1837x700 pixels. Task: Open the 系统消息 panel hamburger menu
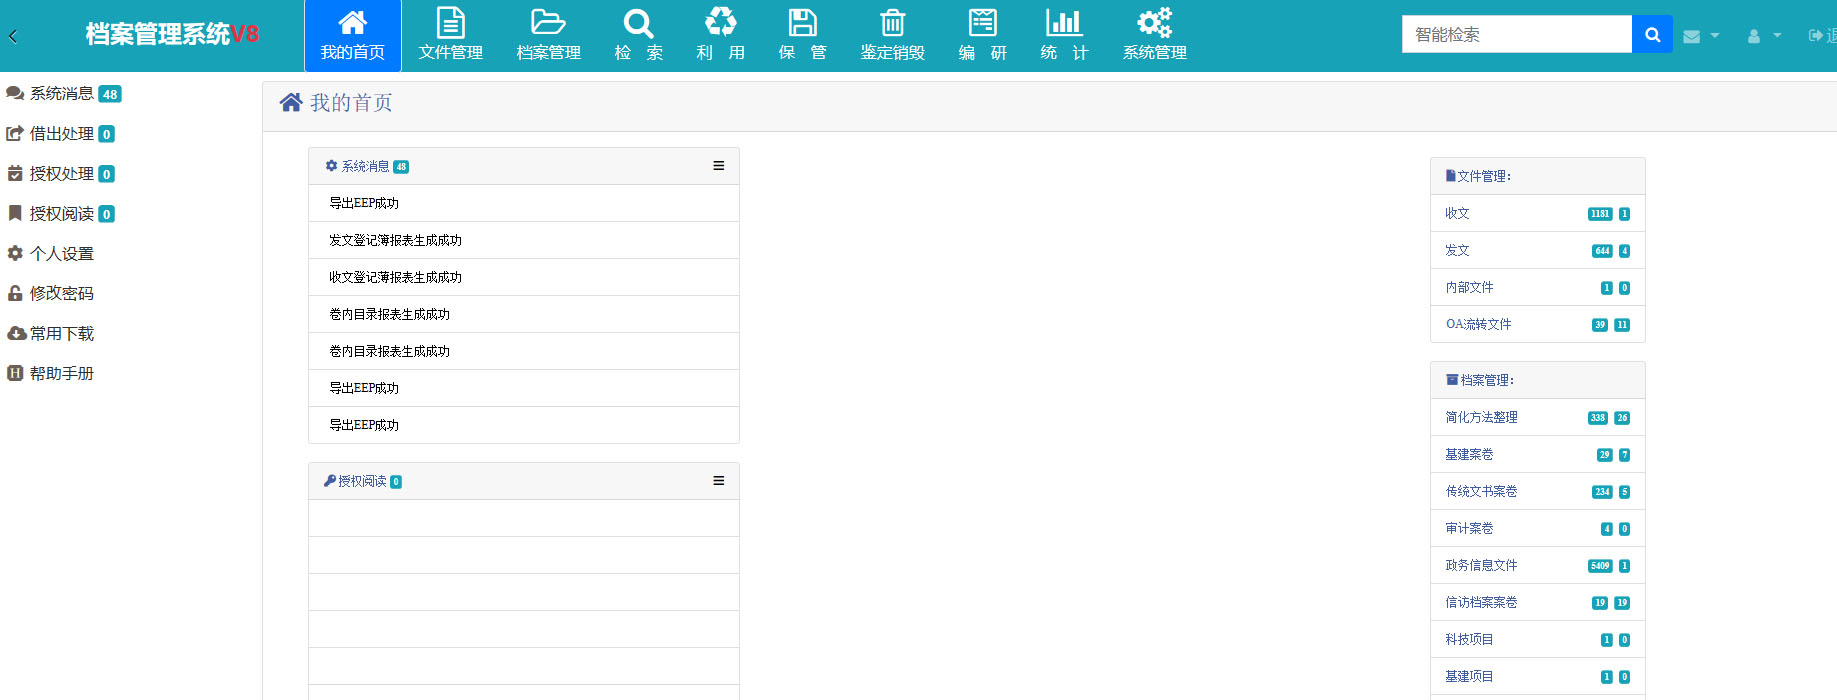pos(718,166)
